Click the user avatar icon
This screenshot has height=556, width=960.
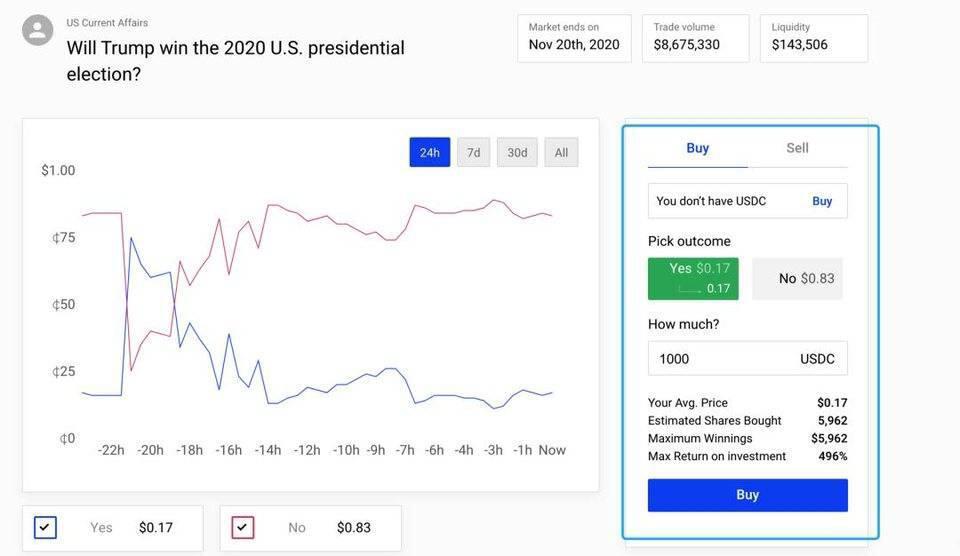coord(37,30)
